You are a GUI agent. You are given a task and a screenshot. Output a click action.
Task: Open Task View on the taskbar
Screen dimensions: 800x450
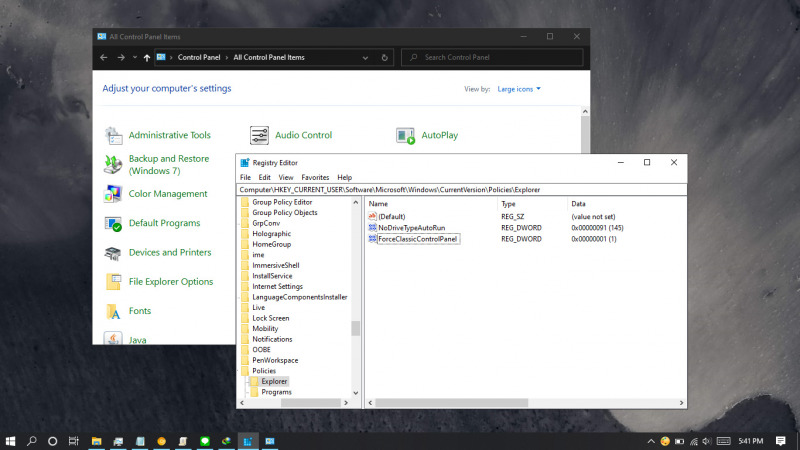[73, 441]
